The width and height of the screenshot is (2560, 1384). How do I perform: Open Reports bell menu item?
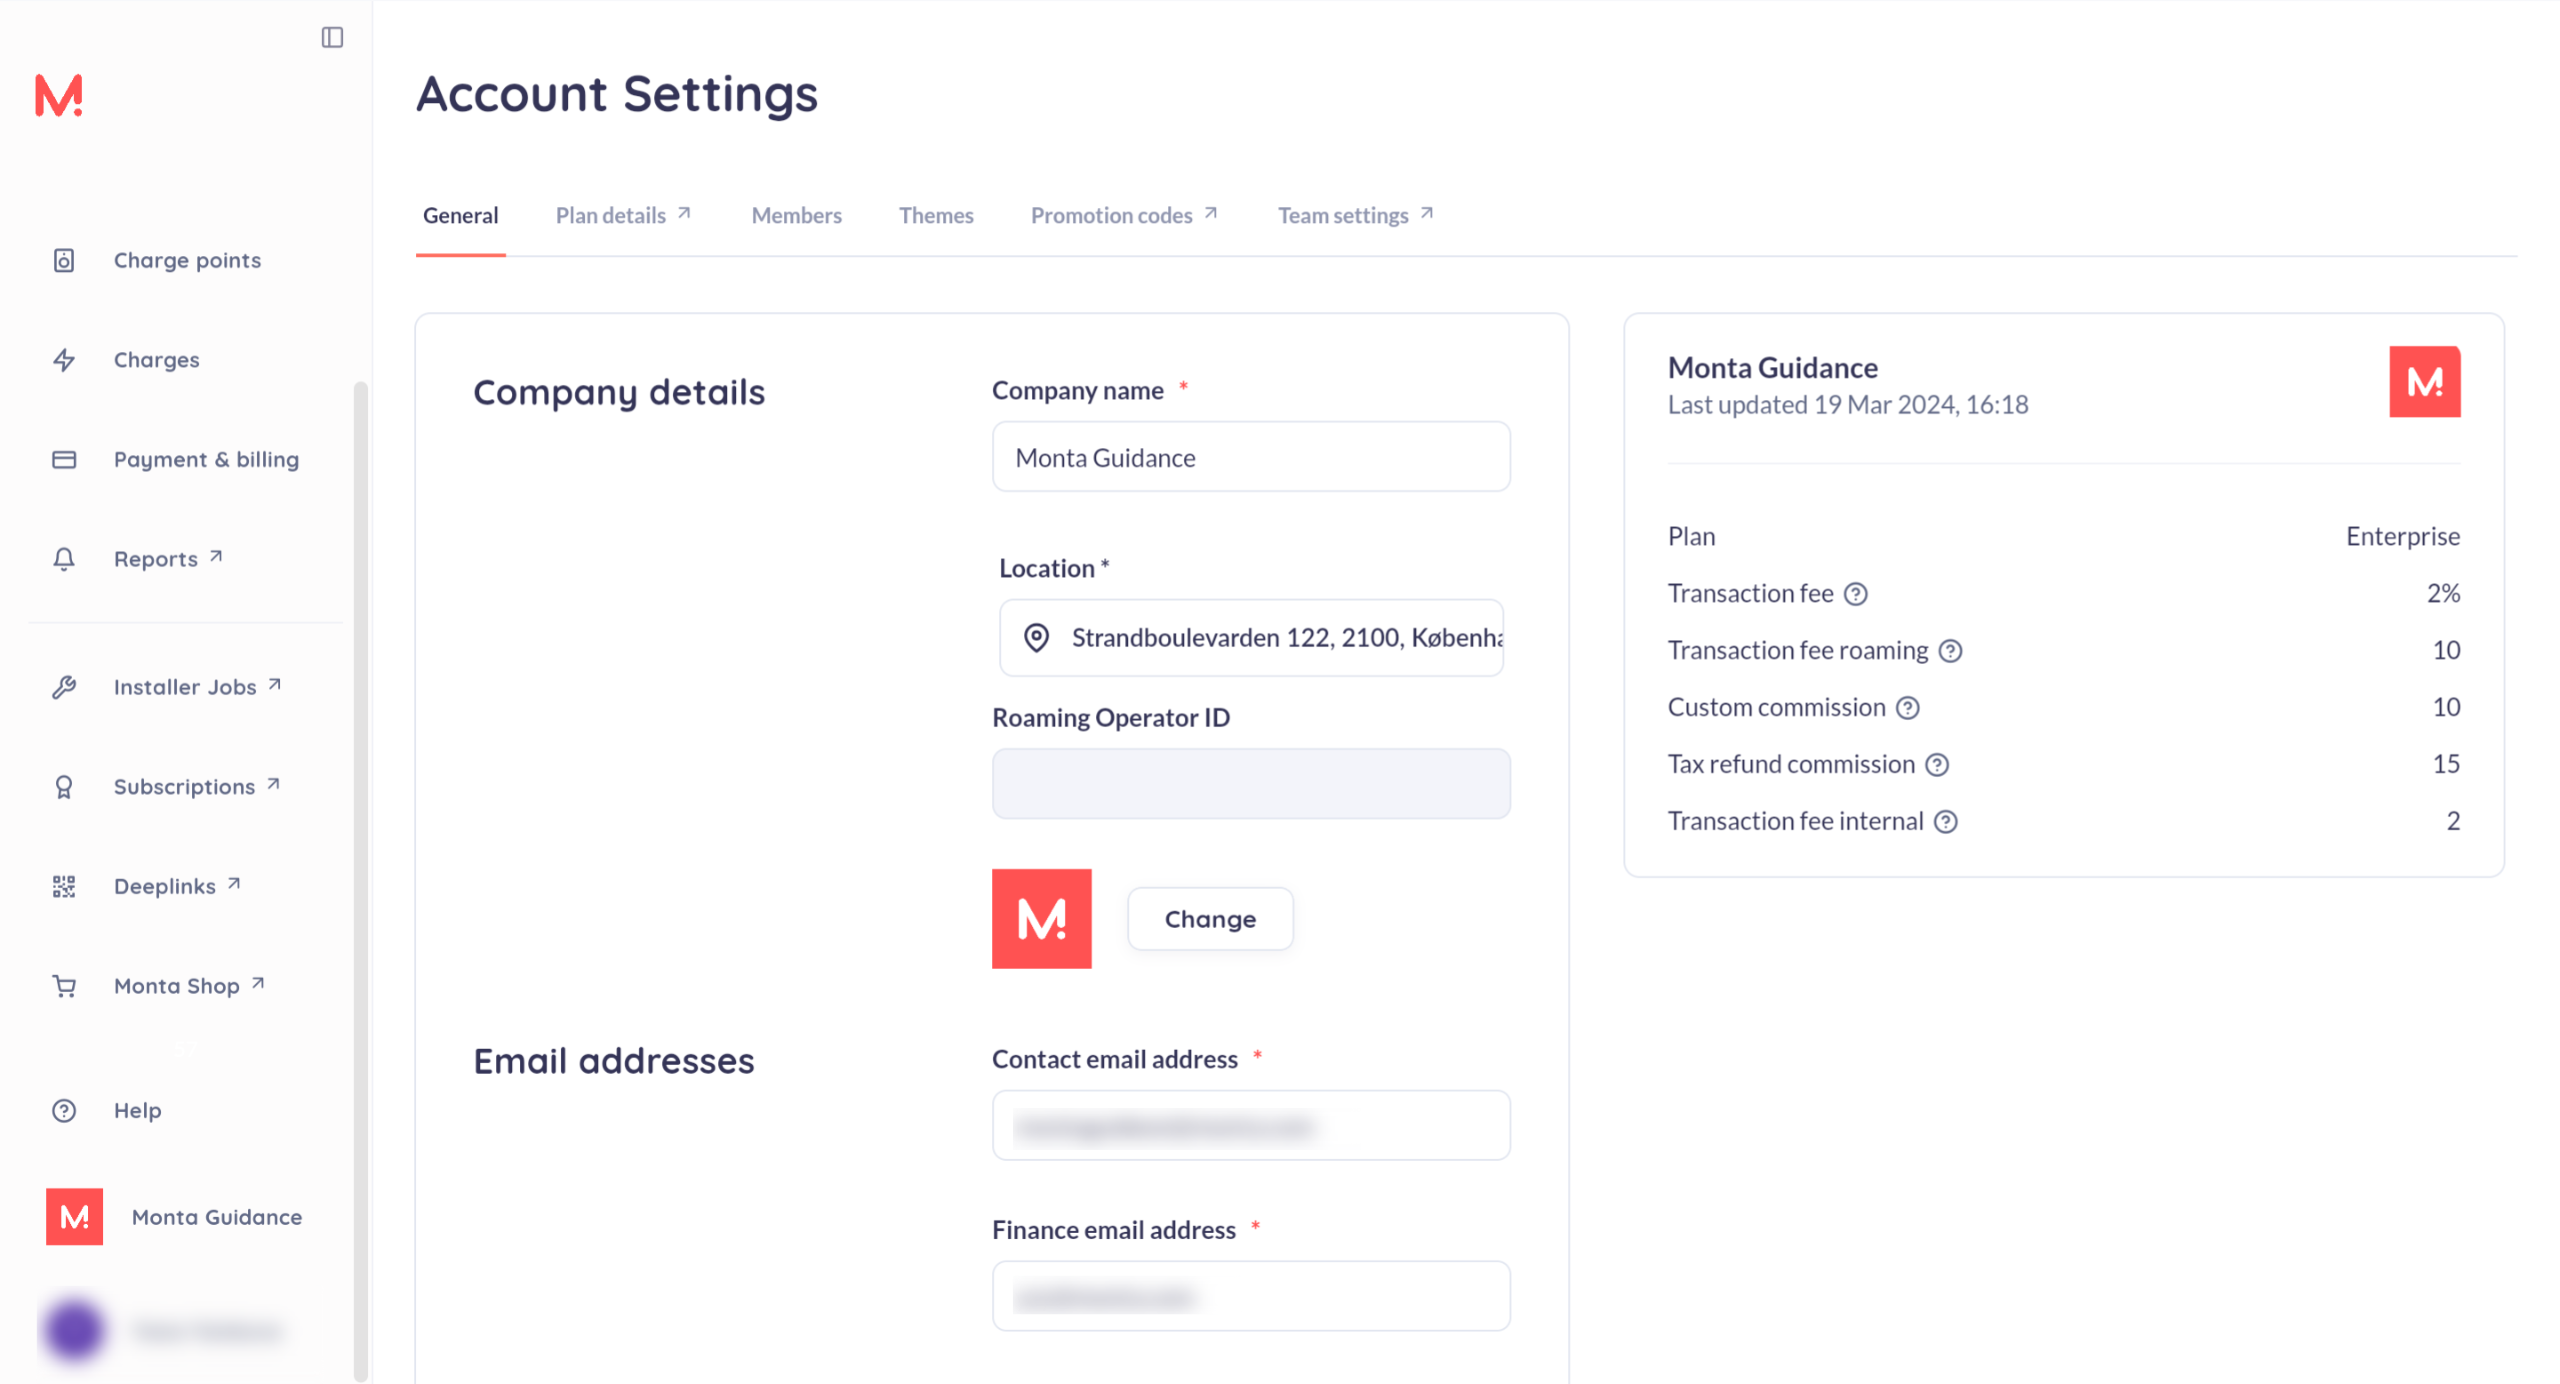point(156,559)
